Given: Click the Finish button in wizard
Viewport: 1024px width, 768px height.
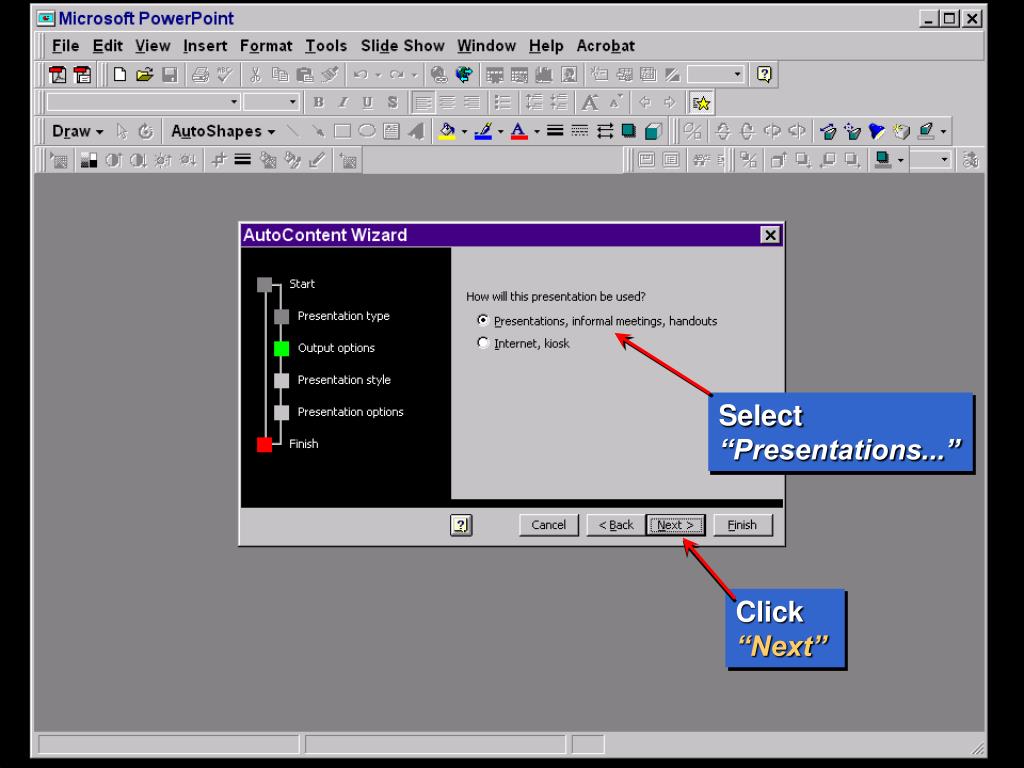Looking at the screenshot, I should pos(743,525).
